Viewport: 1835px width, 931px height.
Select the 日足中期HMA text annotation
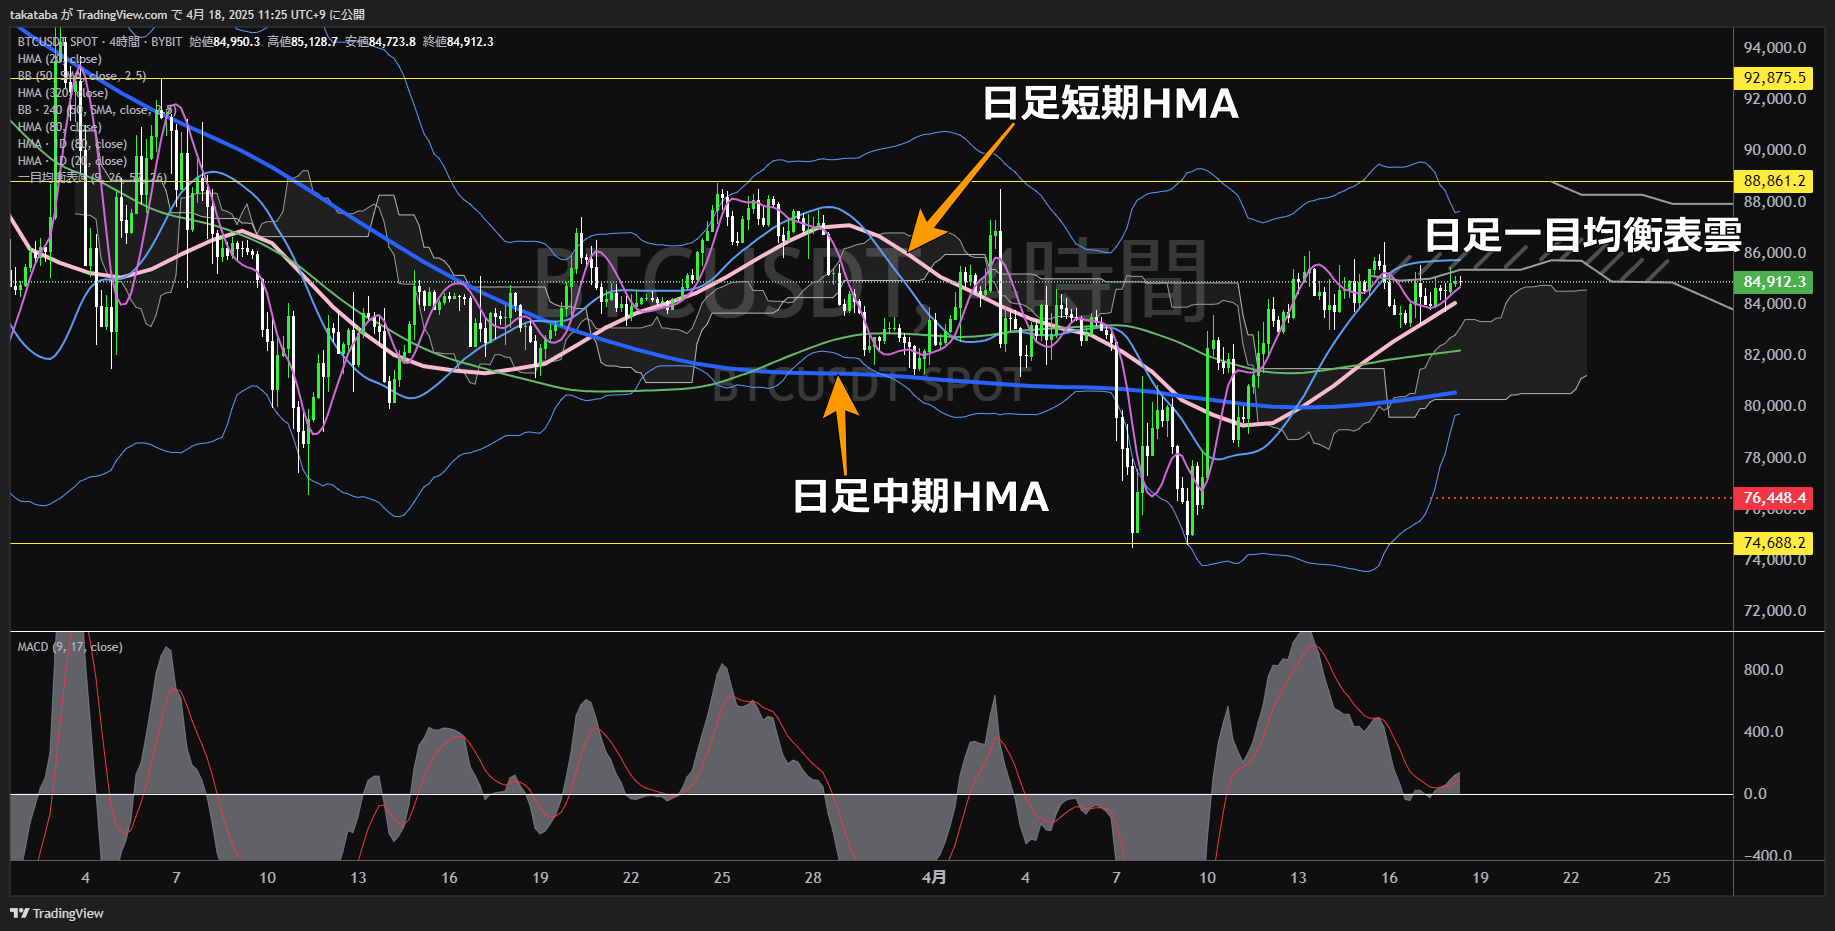pos(920,496)
